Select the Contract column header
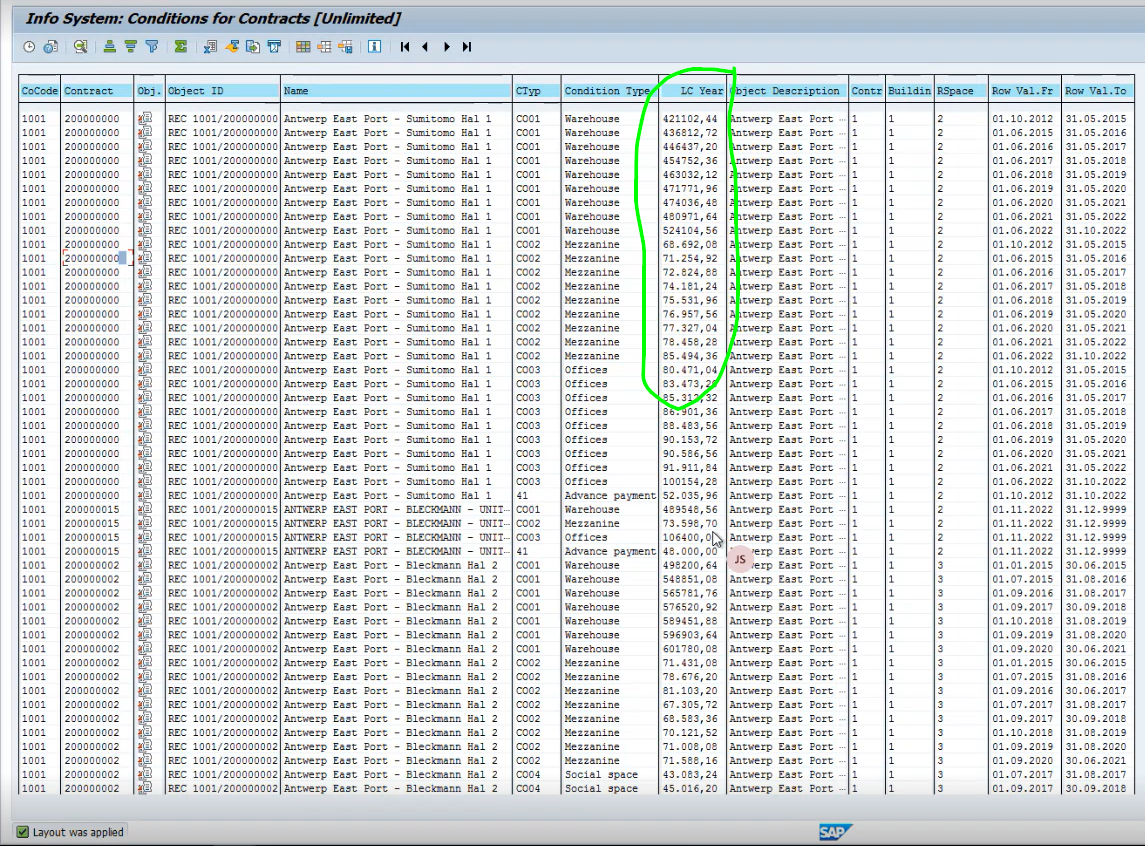This screenshot has height=846, width=1145. point(97,91)
